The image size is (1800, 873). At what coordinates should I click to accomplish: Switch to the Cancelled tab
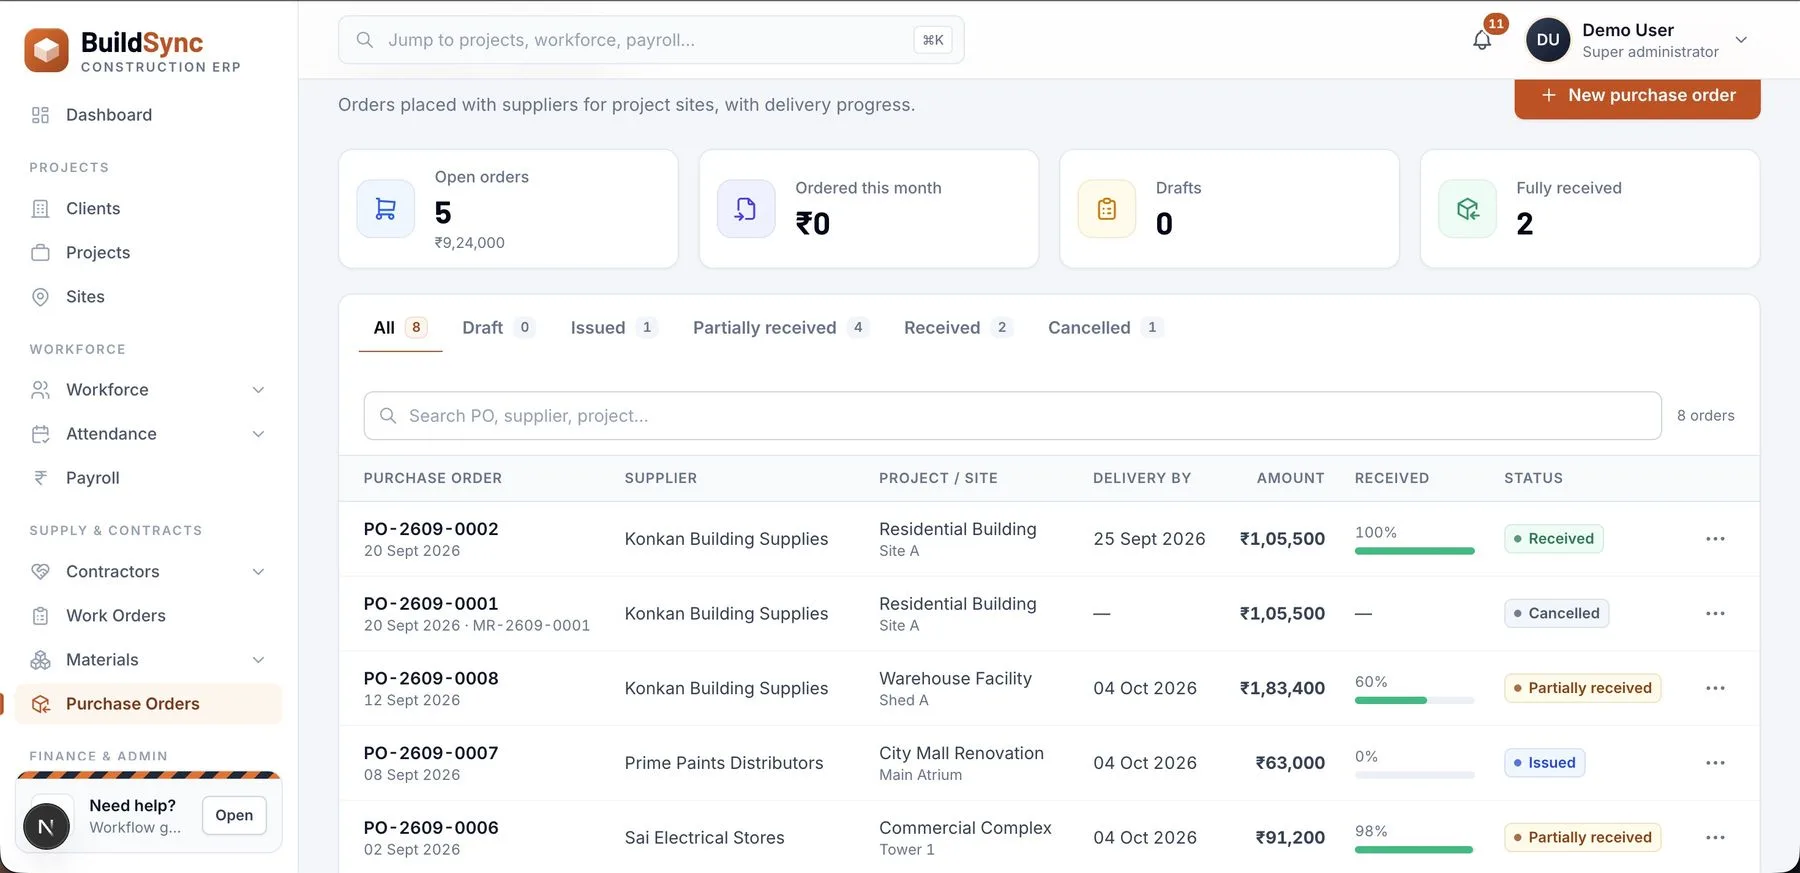click(x=1105, y=328)
